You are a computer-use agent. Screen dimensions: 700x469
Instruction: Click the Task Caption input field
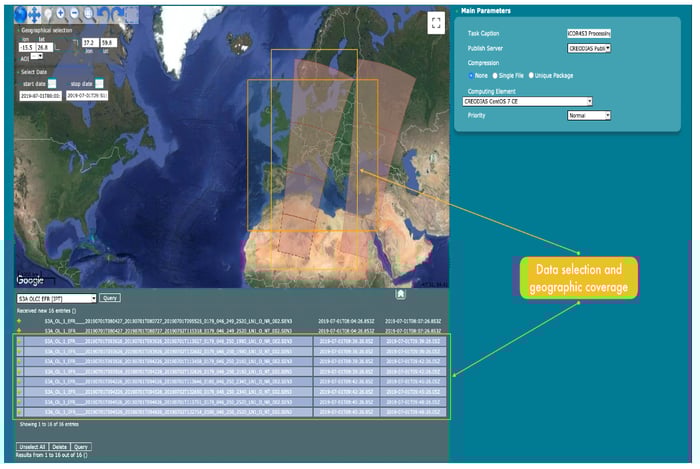pyautogui.click(x=589, y=33)
